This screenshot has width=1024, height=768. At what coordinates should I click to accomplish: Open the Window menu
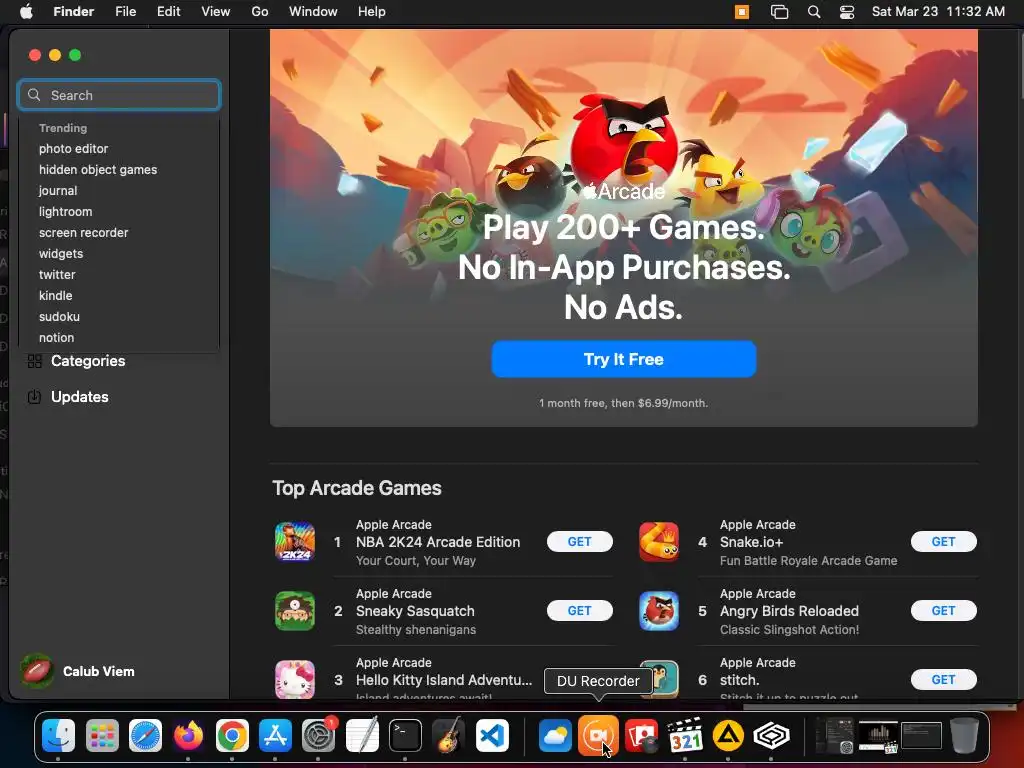pos(313,12)
